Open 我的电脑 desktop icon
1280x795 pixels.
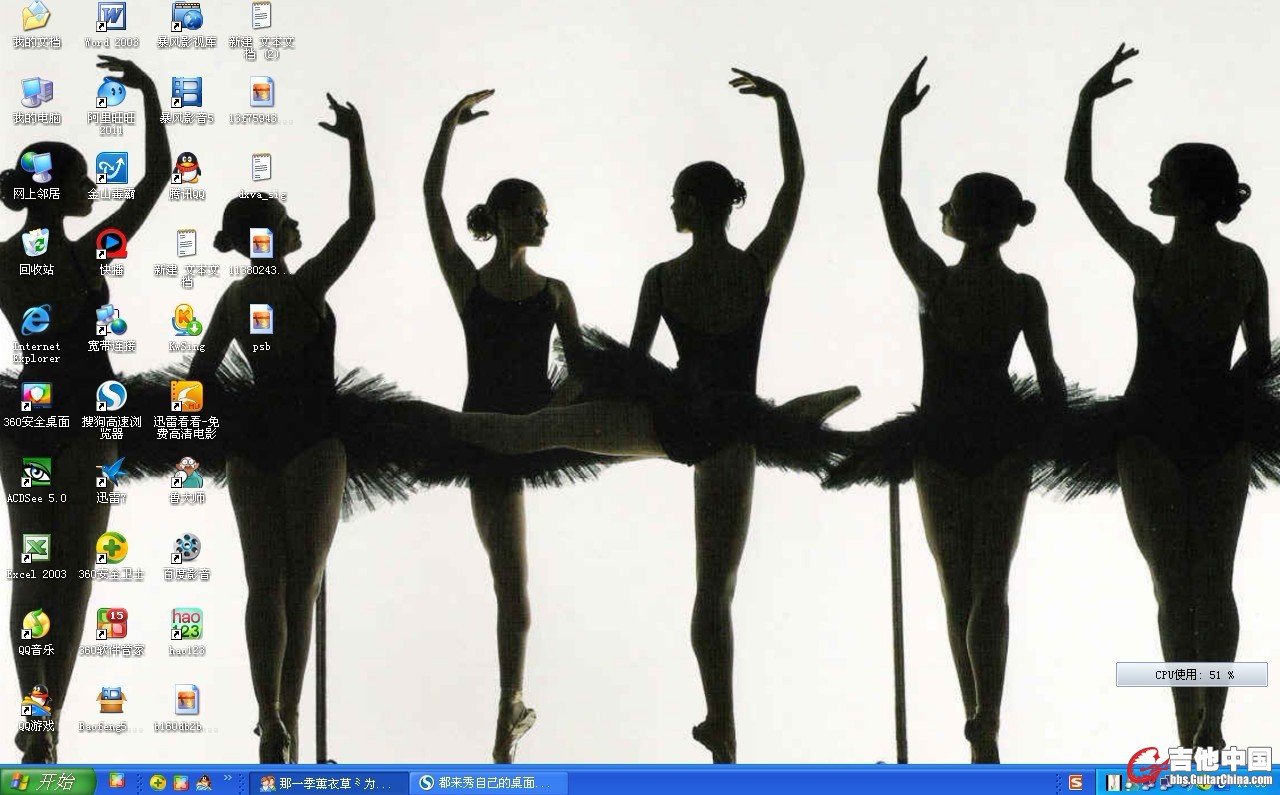(36, 94)
